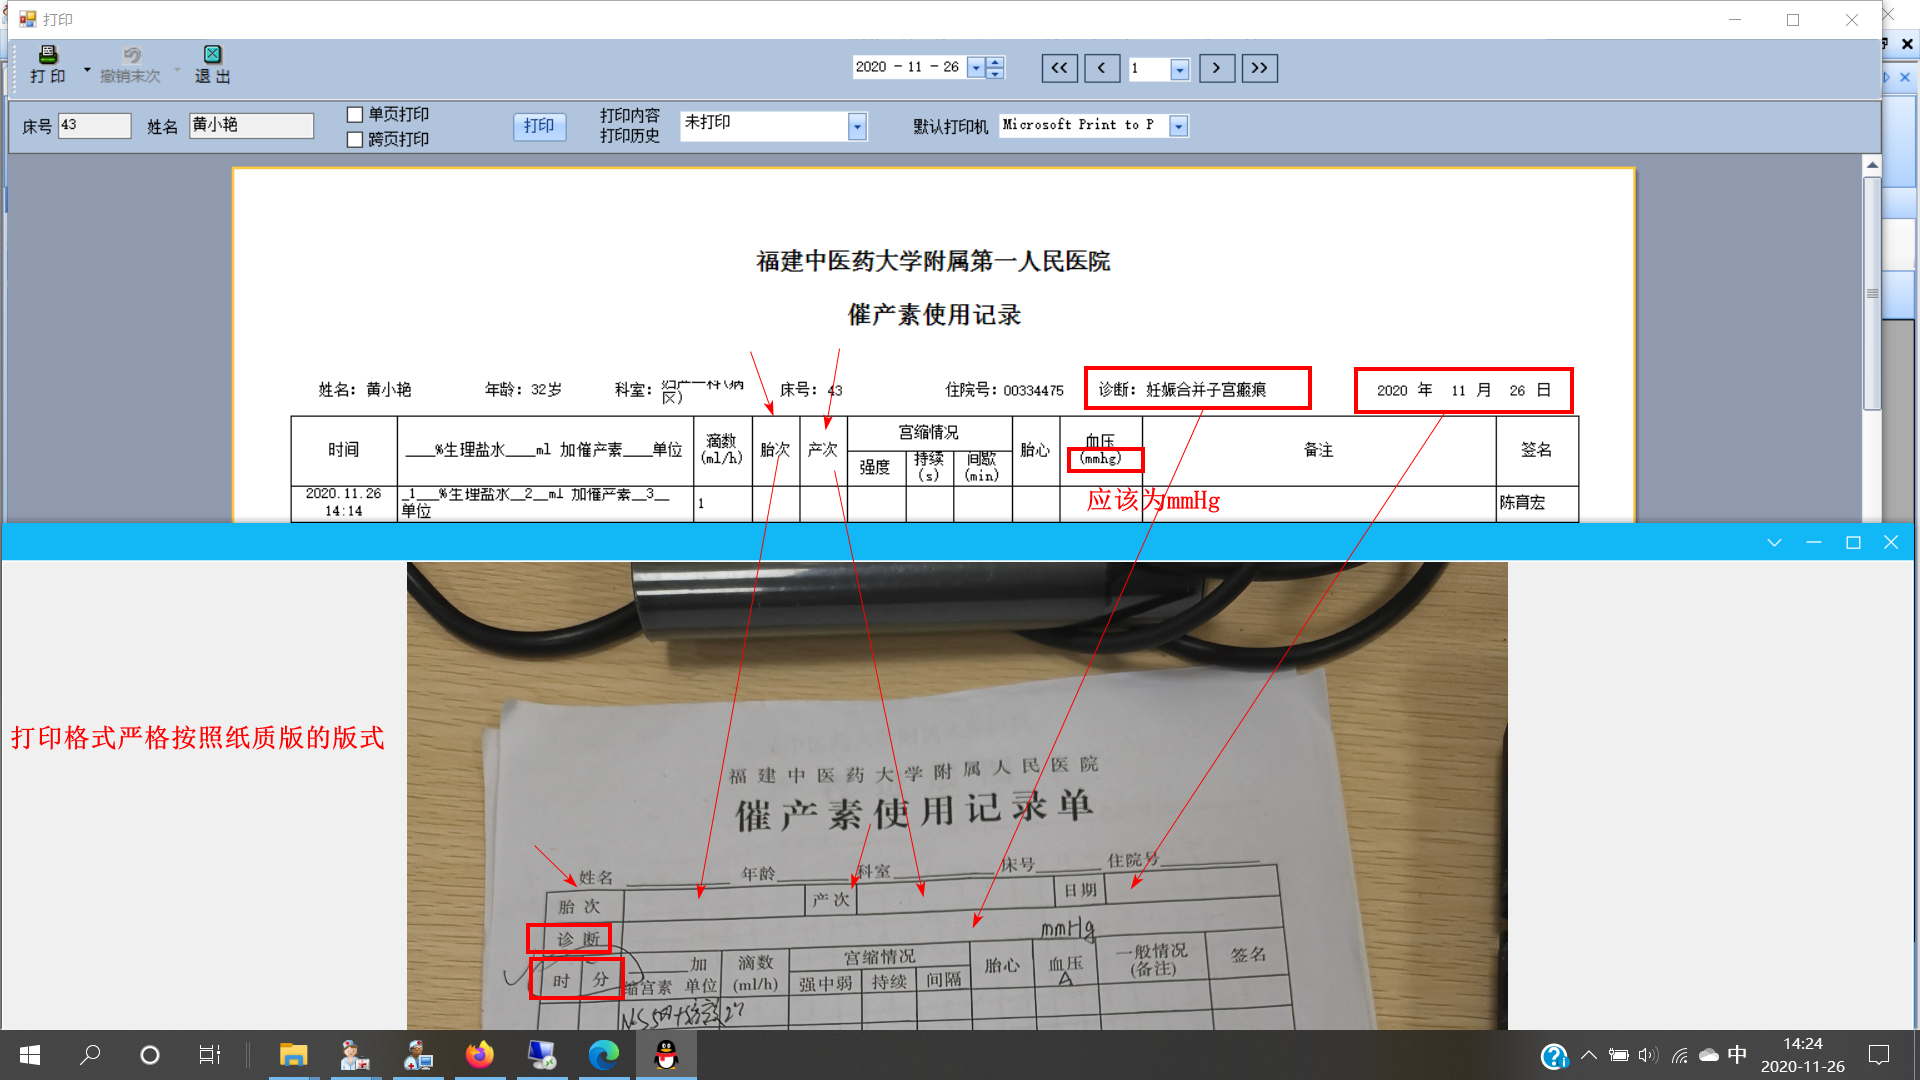Increase date using spinner up arrow
Viewport: 1920px width, 1080px height.
pyautogui.click(x=995, y=62)
